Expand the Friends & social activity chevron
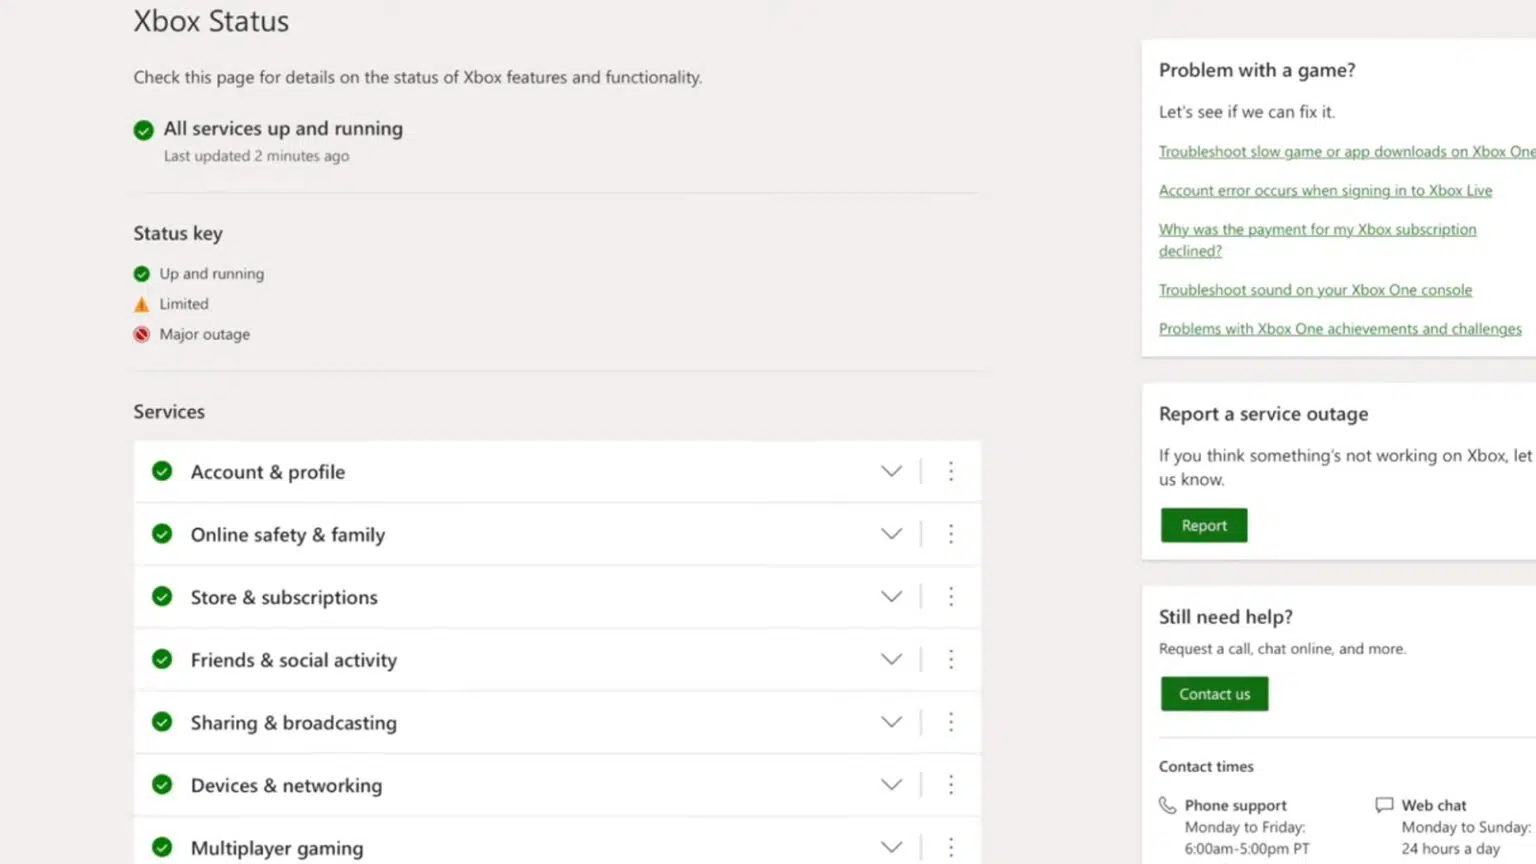 pyautogui.click(x=891, y=659)
